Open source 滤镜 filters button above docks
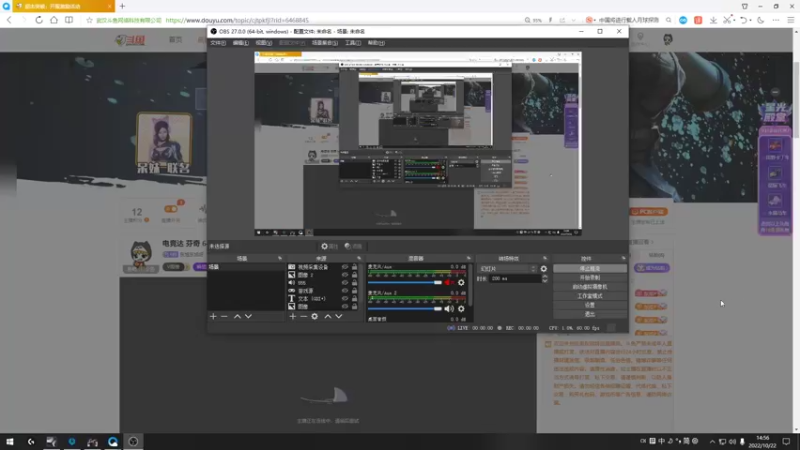 pyautogui.click(x=353, y=246)
